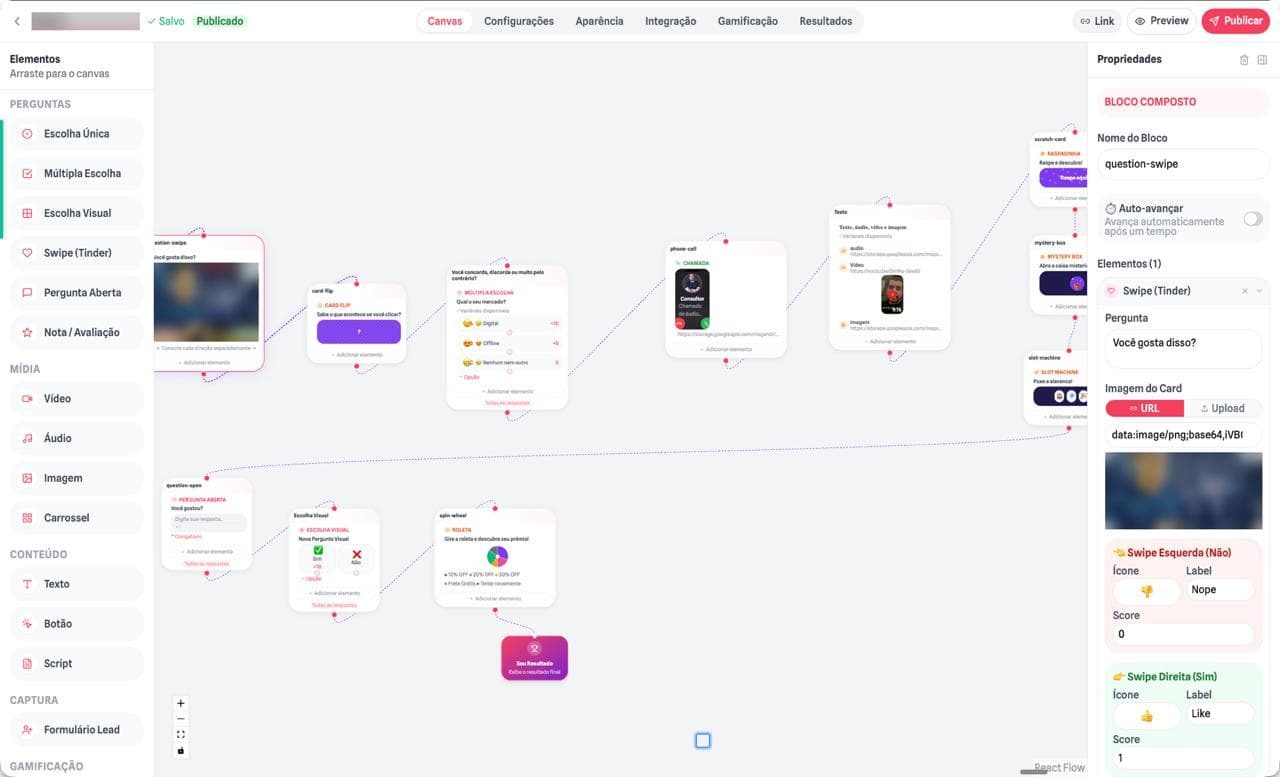Delete block via trash icon in Propriedades

[1244, 59]
